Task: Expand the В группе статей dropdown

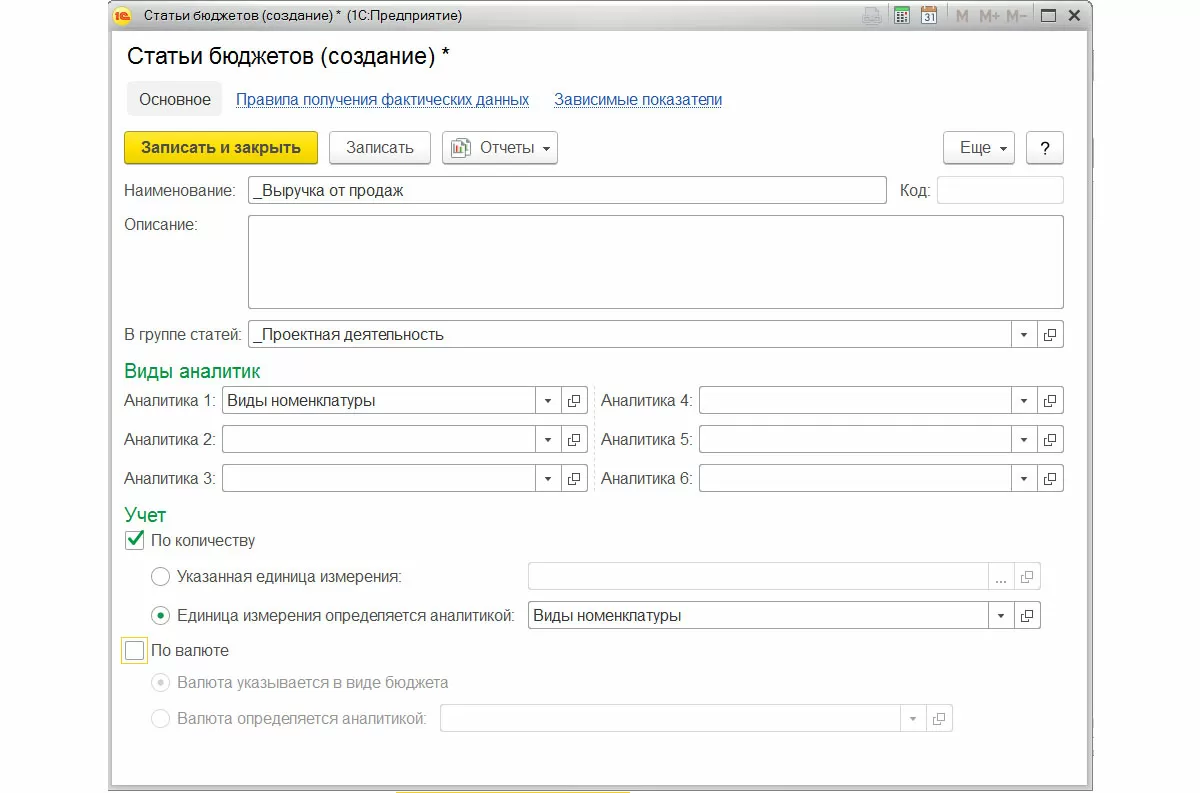Action: click(x=1024, y=335)
